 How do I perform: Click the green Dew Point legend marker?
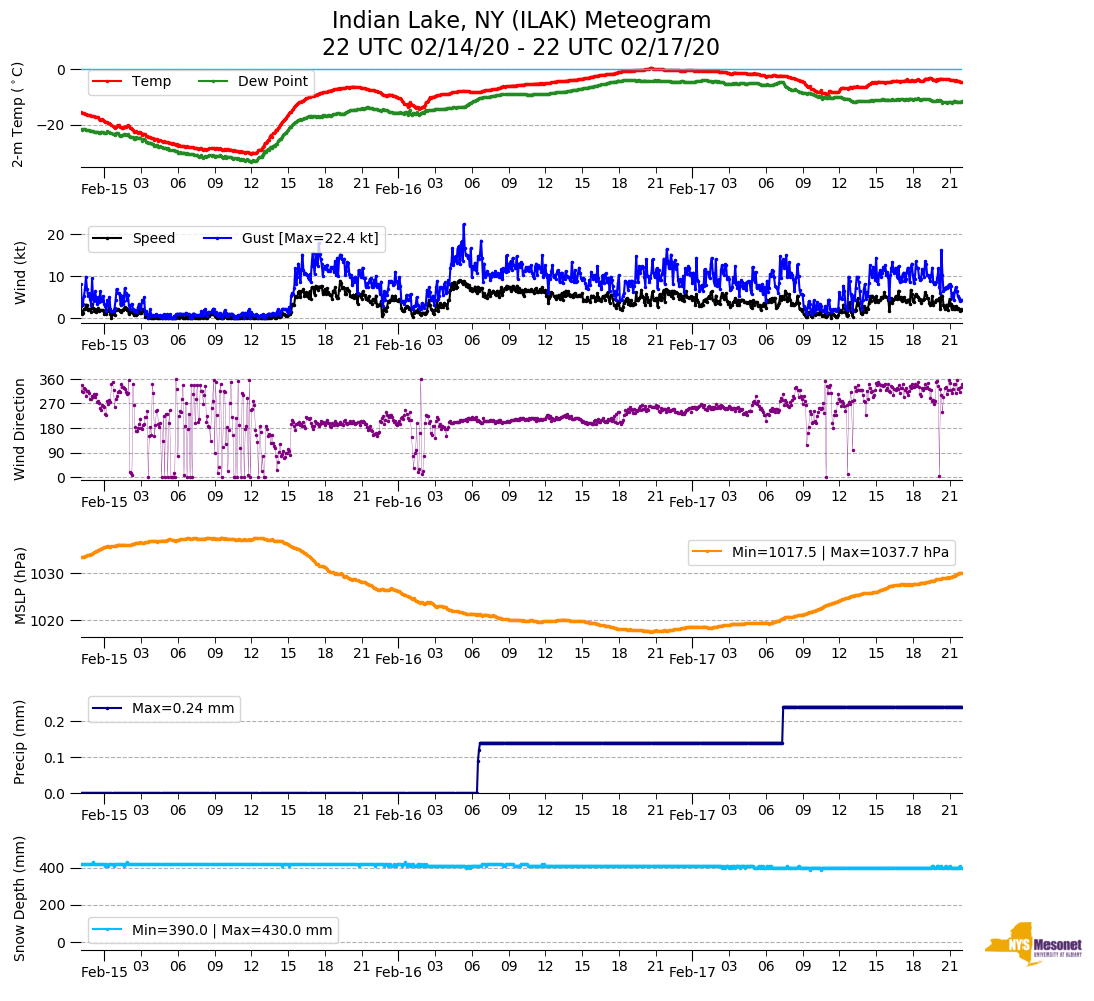(213, 82)
